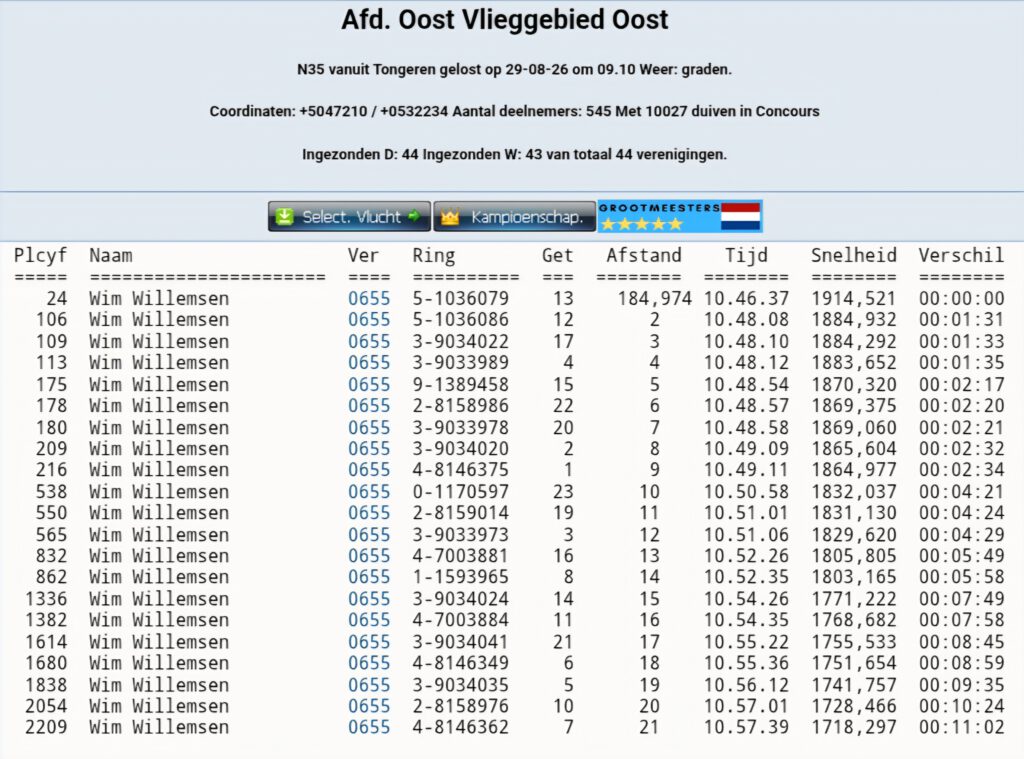
Task: Open club link 0655 for place 175
Action: point(369,384)
